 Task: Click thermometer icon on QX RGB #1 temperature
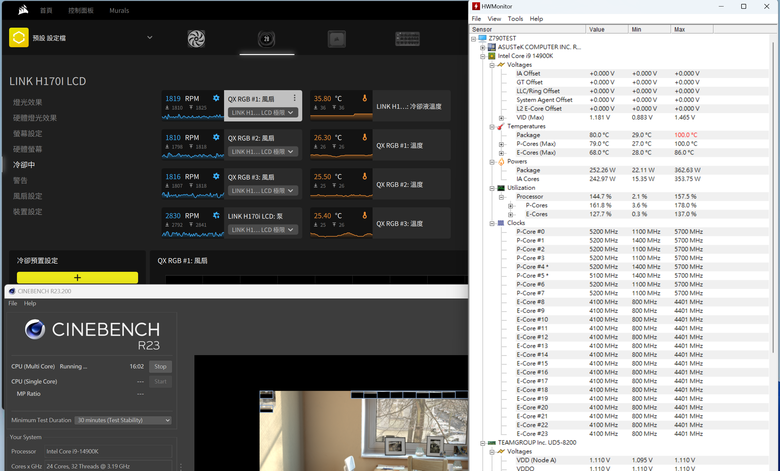pyautogui.click(x=365, y=137)
